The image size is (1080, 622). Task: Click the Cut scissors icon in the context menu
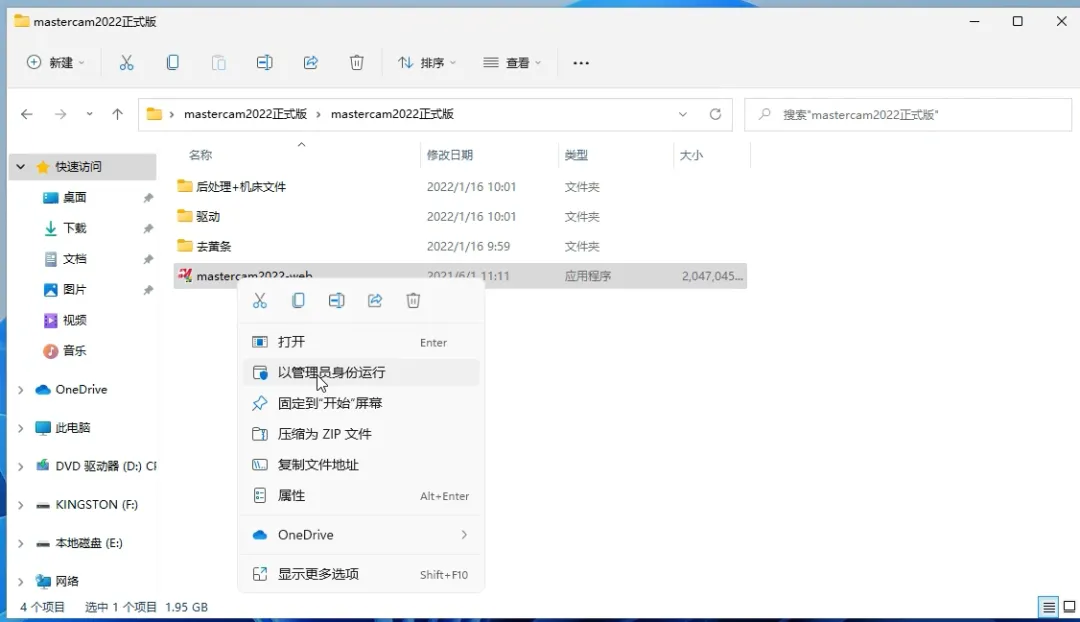point(260,300)
